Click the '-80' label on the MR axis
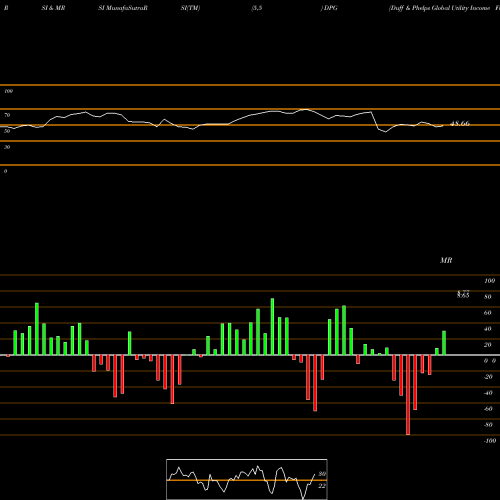 (x=488, y=425)
